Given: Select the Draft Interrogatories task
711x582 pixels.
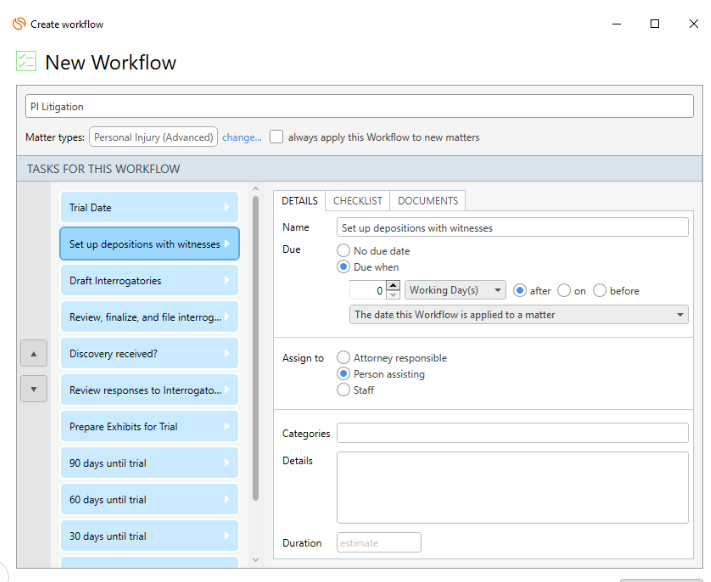Looking at the screenshot, I should tap(149, 280).
